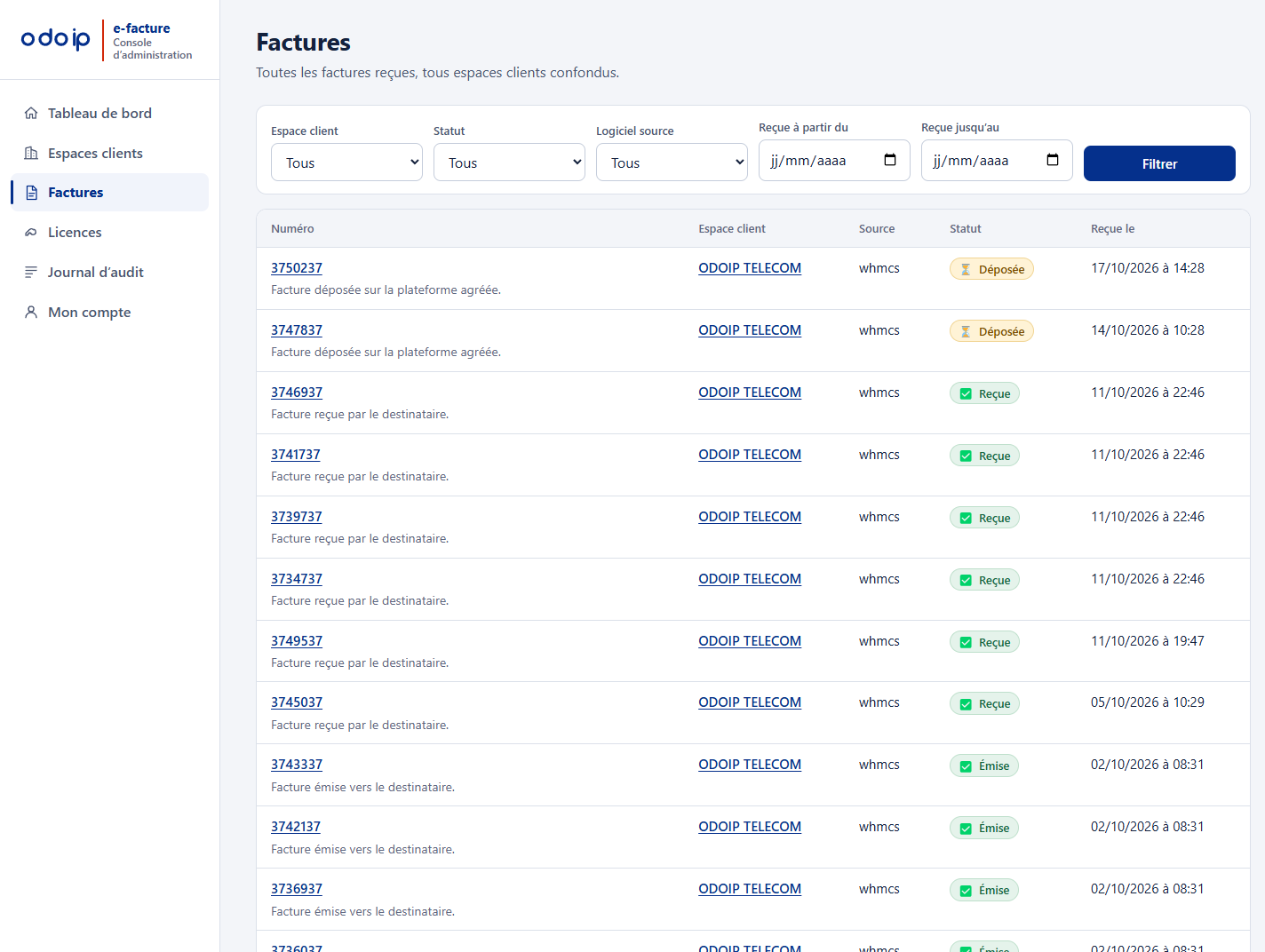Image resolution: width=1265 pixels, height=952 pixels.
Task: Click the Filtrer button
Action: tap(1160, 164)
